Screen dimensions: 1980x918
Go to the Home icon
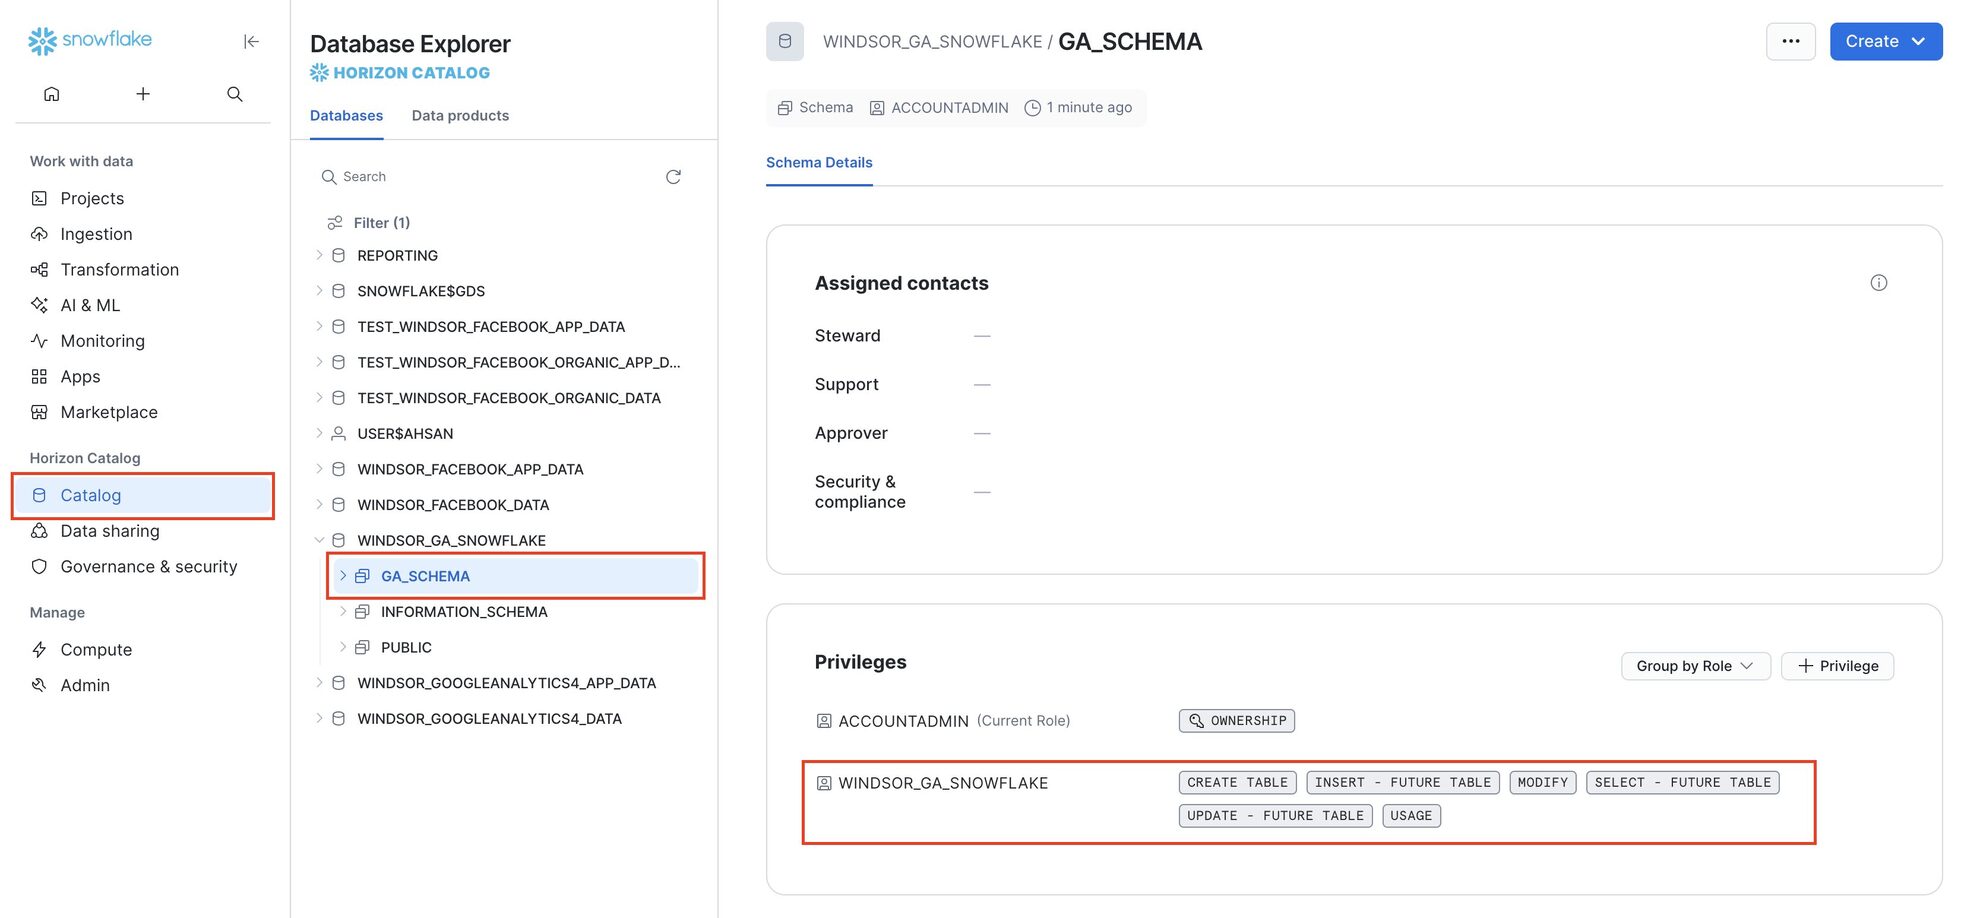click(52, 94)
